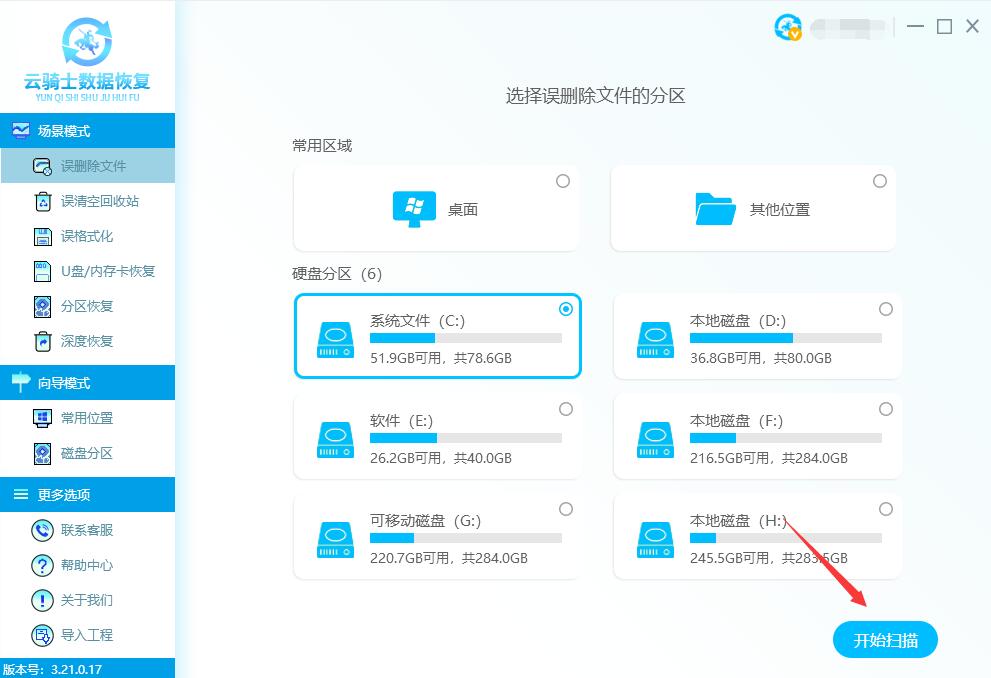Select the 系统文件 (C:) radio button
Viewport: 991px width, 678px height.
566,309
